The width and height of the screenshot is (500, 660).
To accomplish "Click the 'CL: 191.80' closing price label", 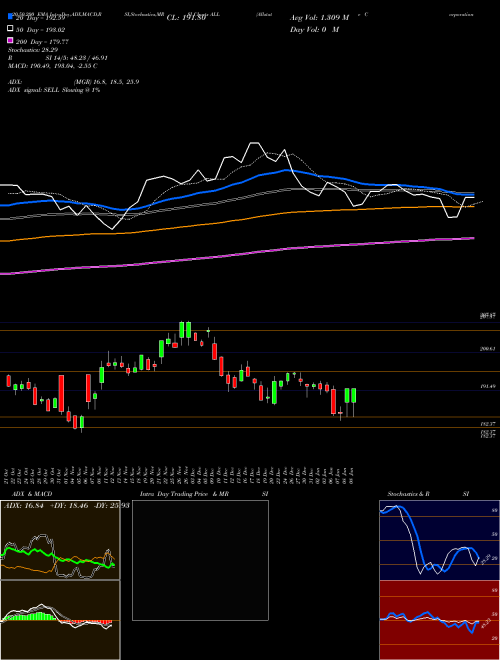I will point(186,18).
